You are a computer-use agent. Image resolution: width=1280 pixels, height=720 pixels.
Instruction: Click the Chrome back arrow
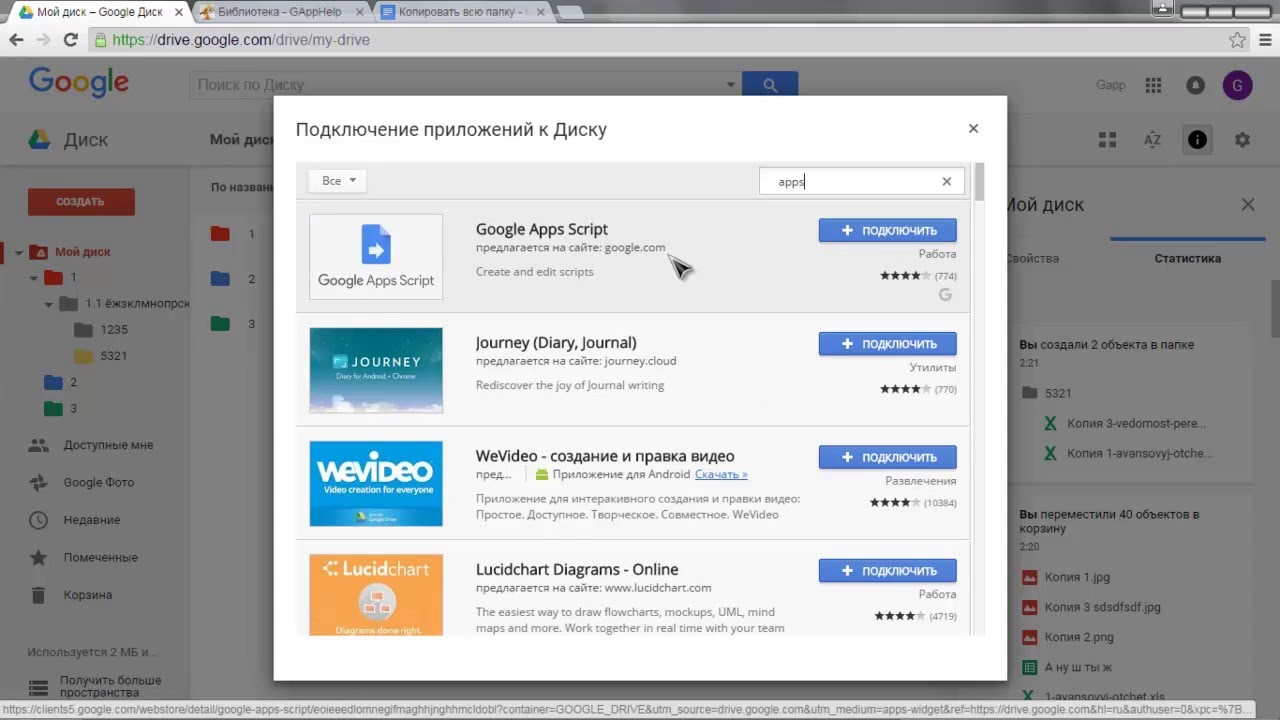(16, 40)
